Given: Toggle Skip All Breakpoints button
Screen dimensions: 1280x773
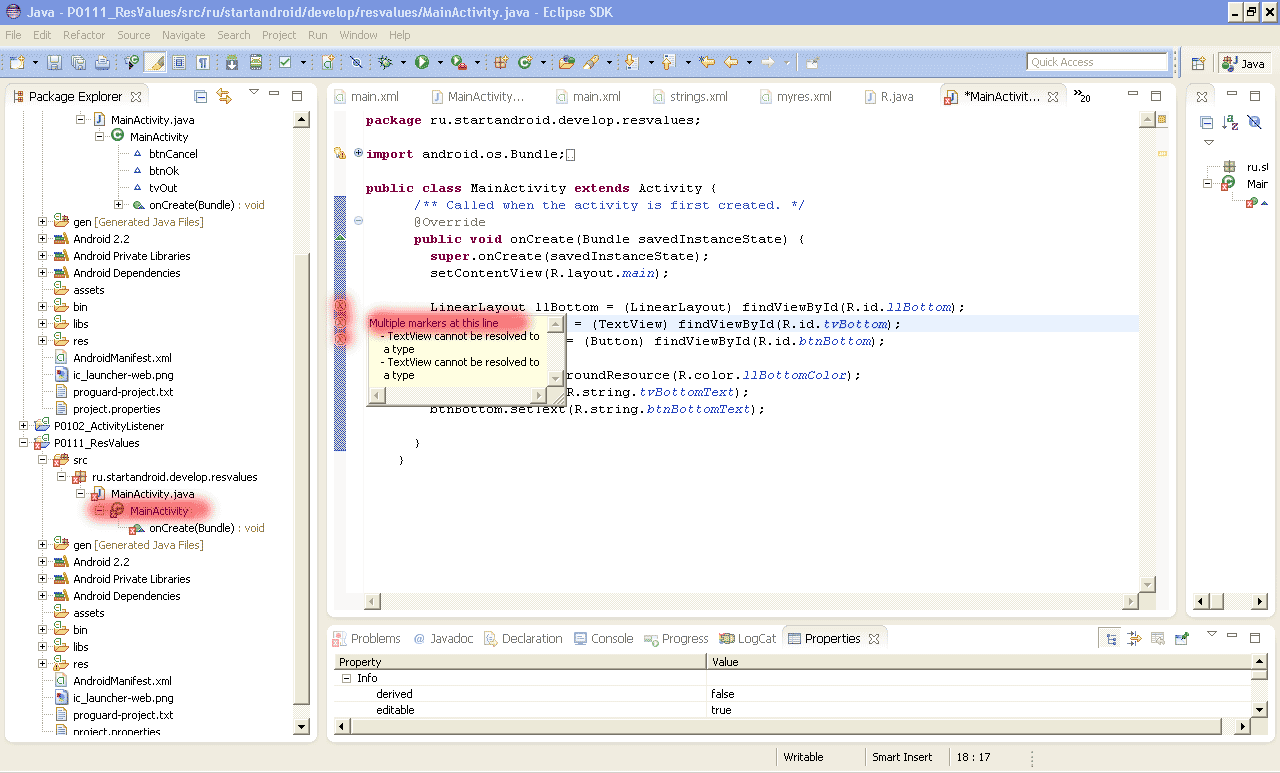Looking at the screenshot, I should click(356, 62).
